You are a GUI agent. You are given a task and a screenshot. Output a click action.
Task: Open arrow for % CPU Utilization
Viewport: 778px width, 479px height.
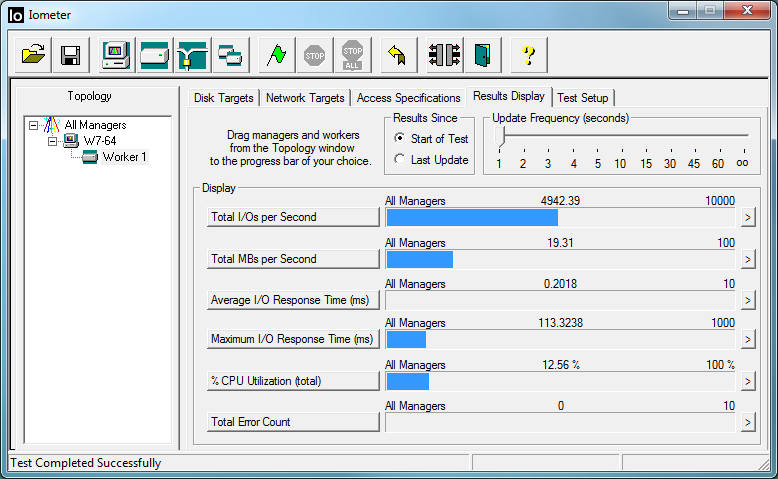pos(748,381)
